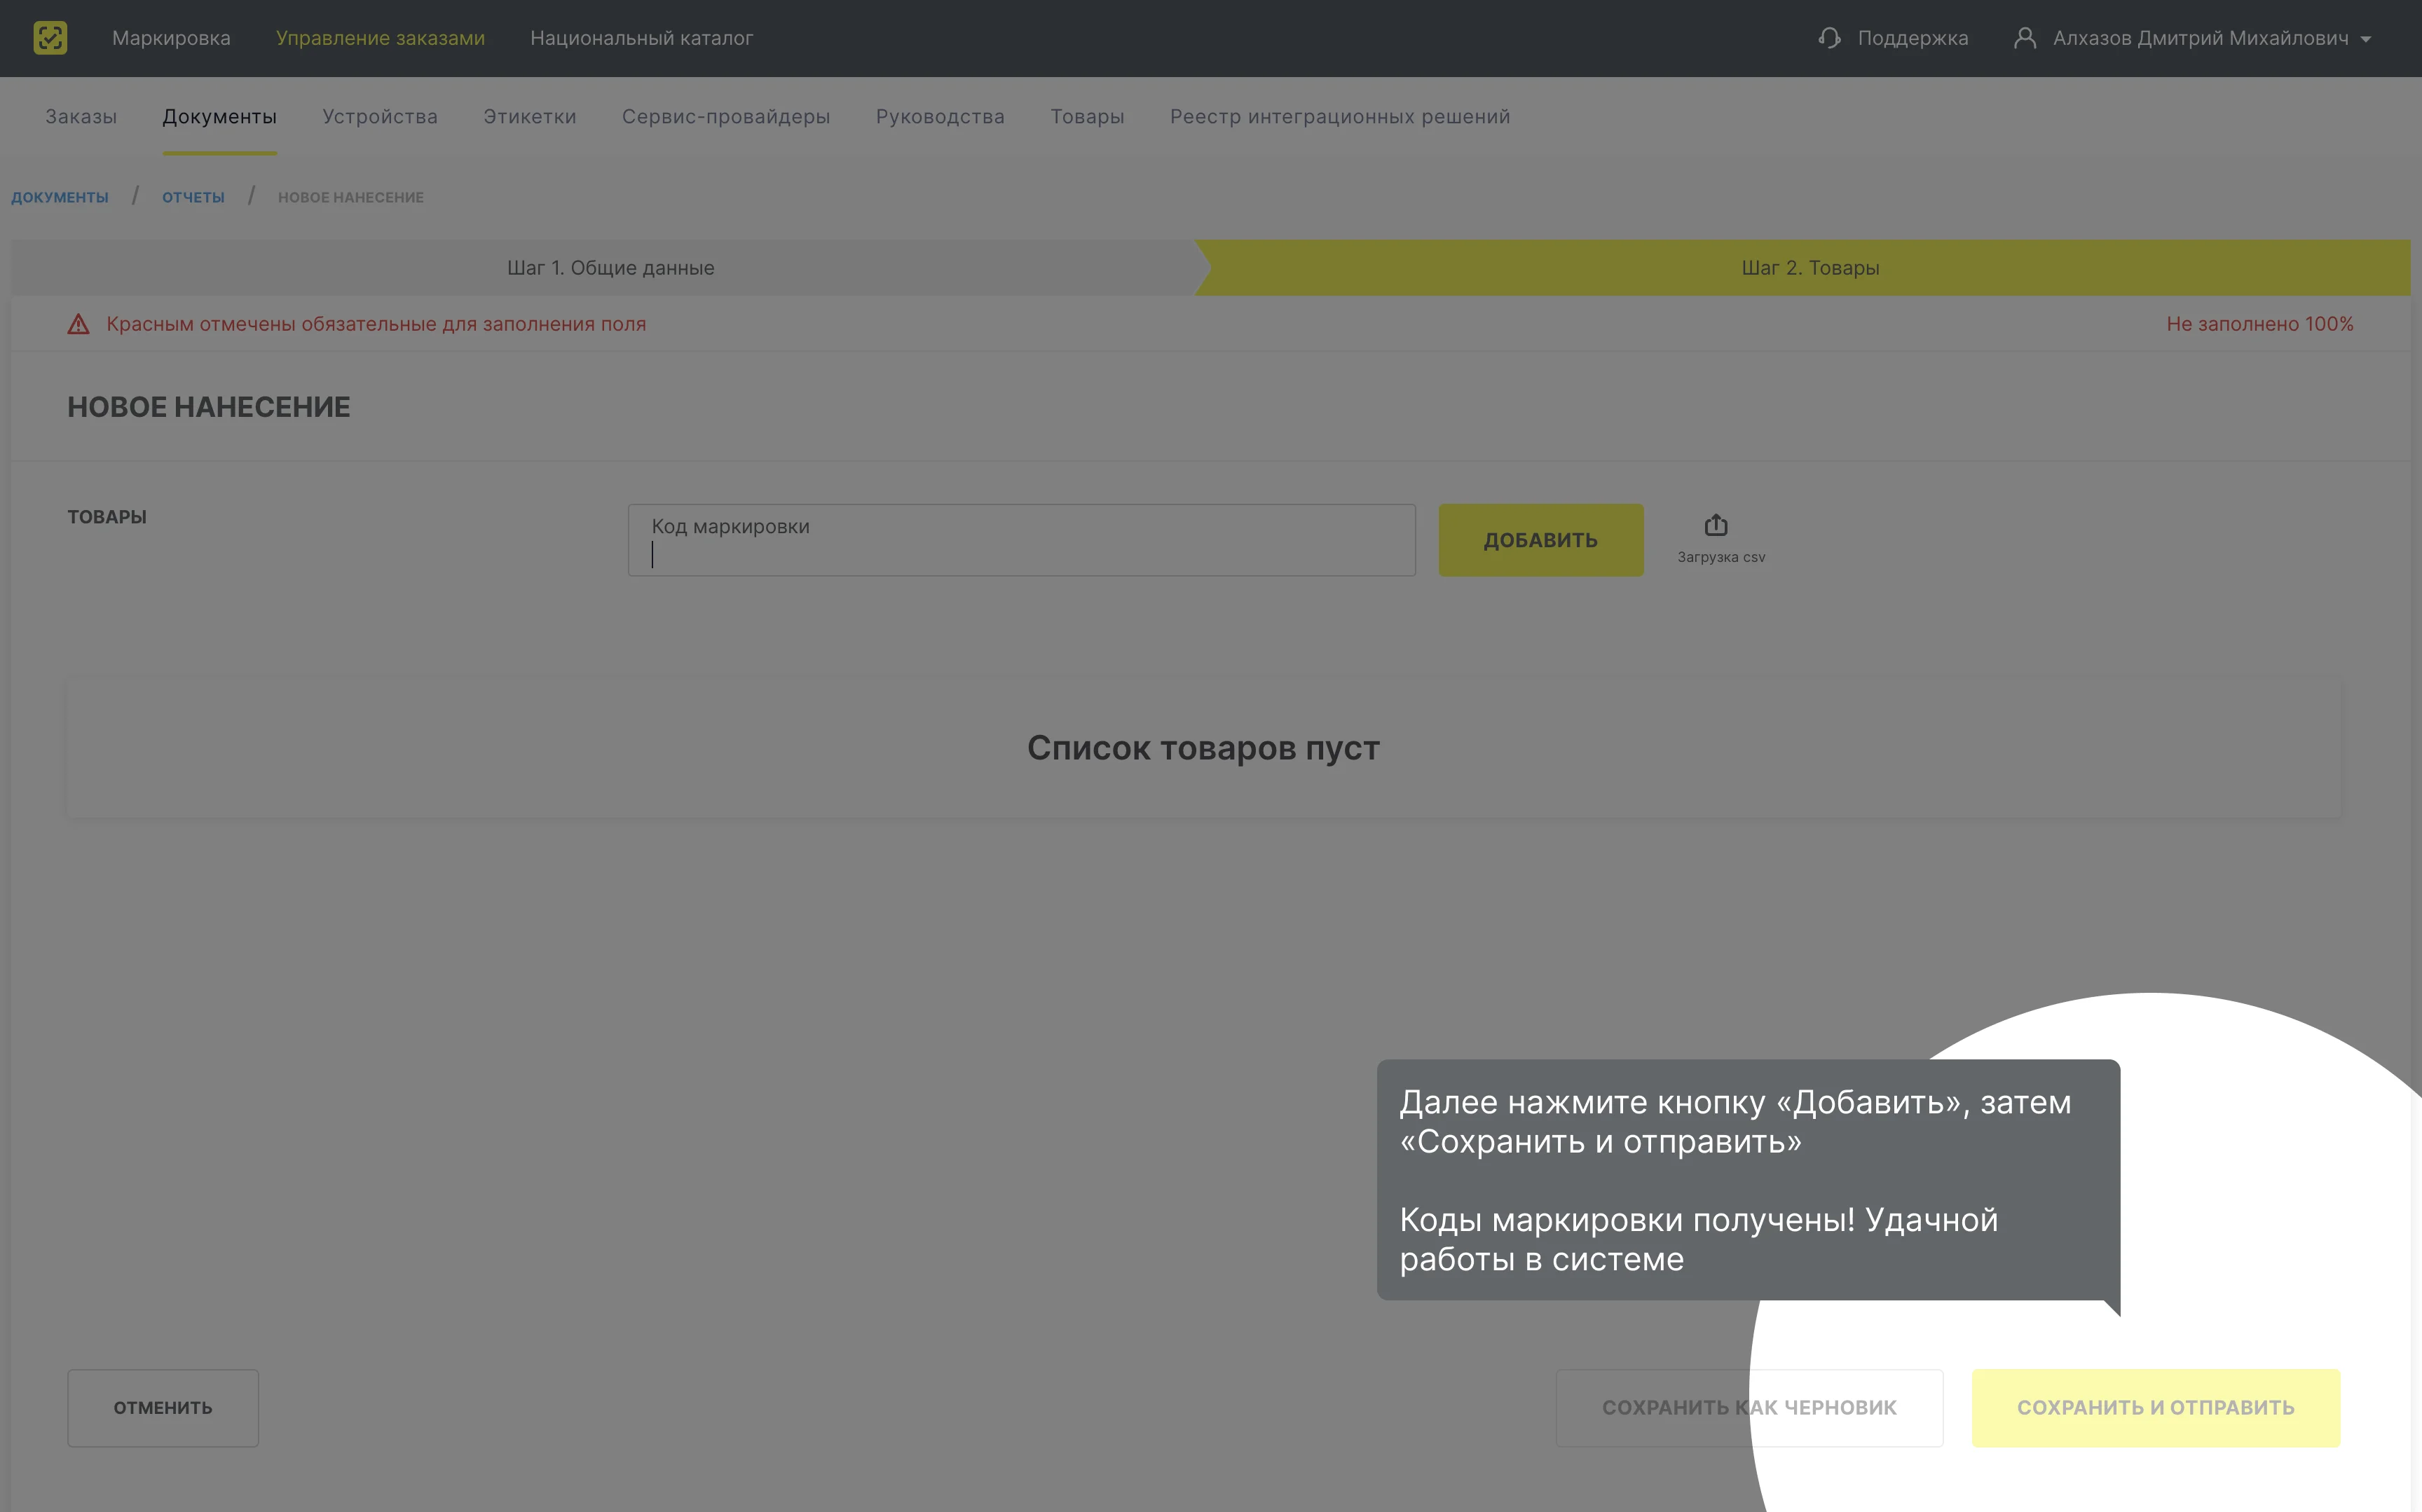Image resolution: width=2422 pixels, height=1512 pixels.
Task: Open Реестр интеграционных решений tab
Action: tap(1340, 116)
